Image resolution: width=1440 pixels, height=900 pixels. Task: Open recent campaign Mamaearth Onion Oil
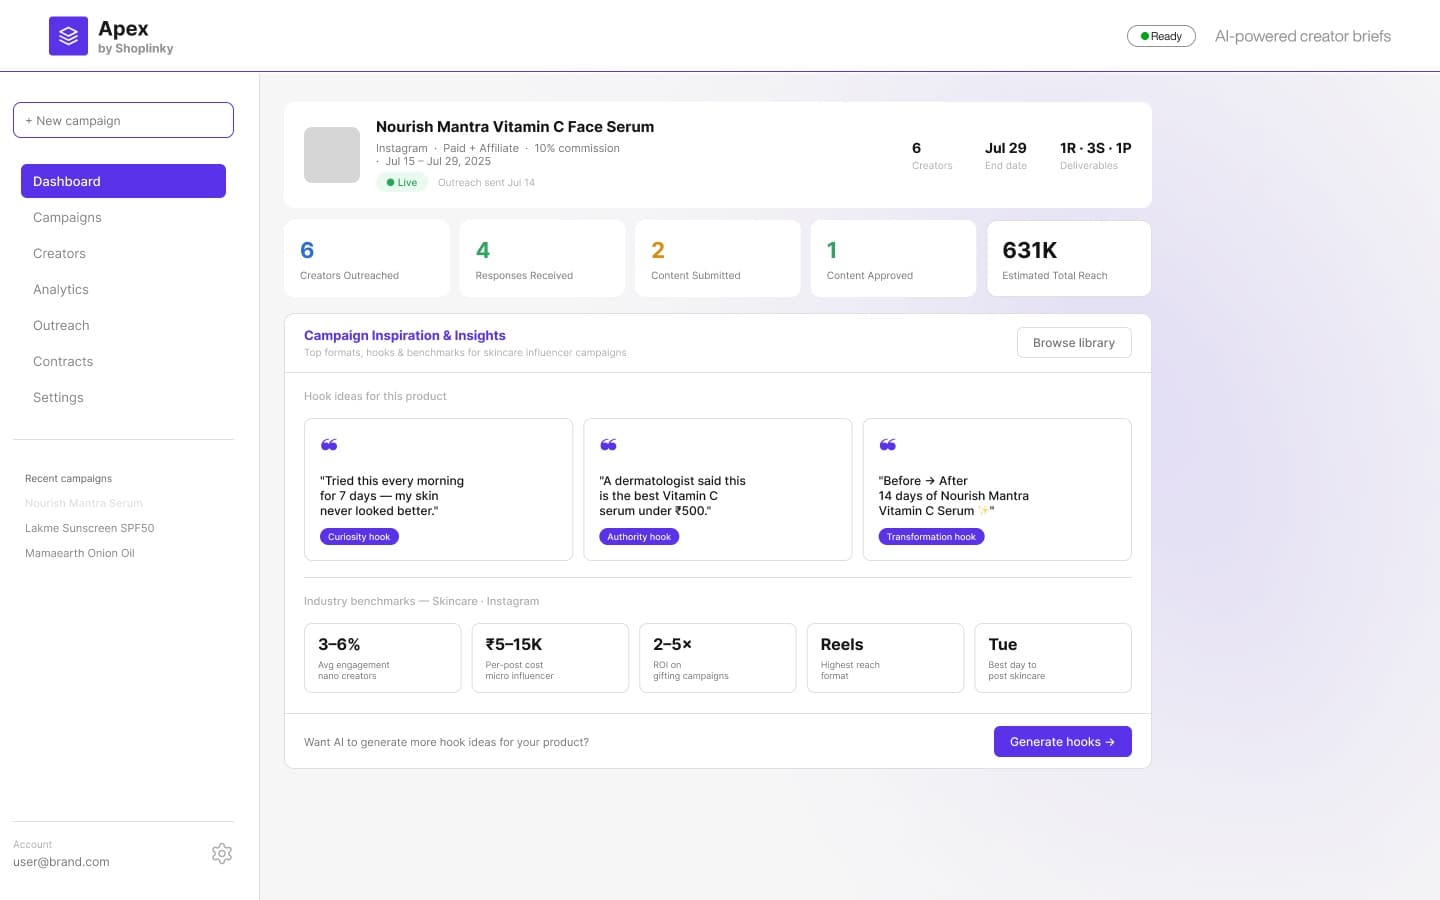tap(80, 553)
